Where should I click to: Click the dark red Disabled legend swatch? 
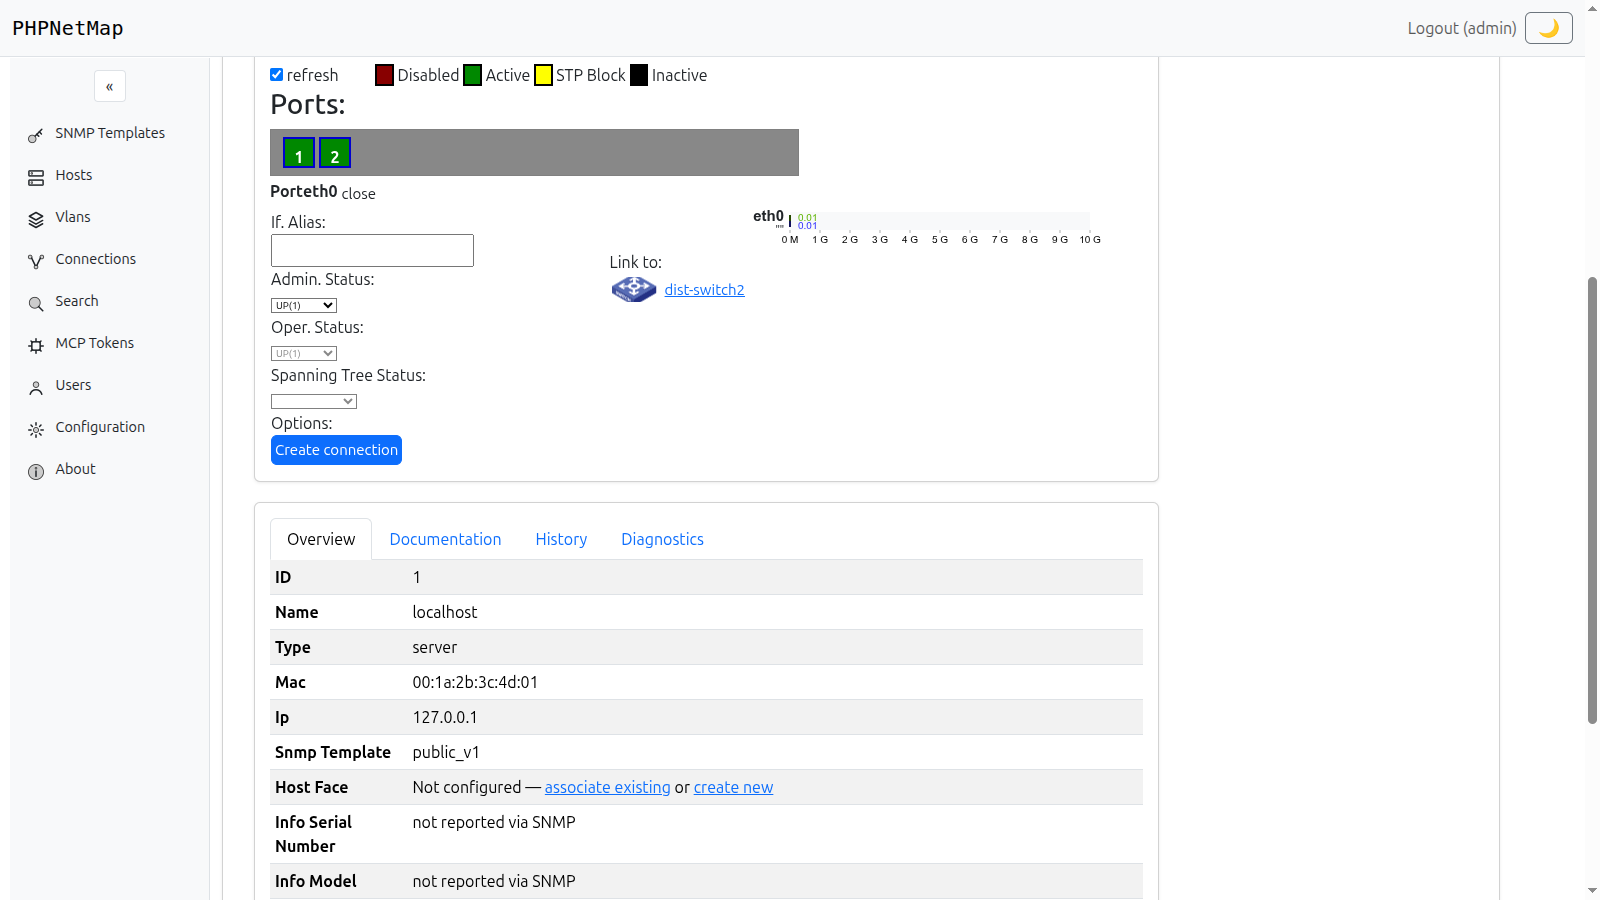coord(384,75)
